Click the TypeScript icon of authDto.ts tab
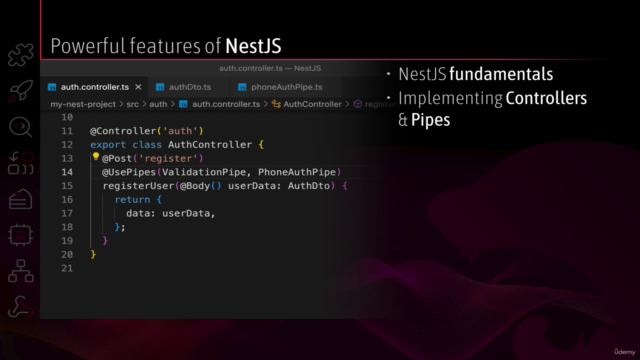The image size is (640, 360). tap(160, 87)
